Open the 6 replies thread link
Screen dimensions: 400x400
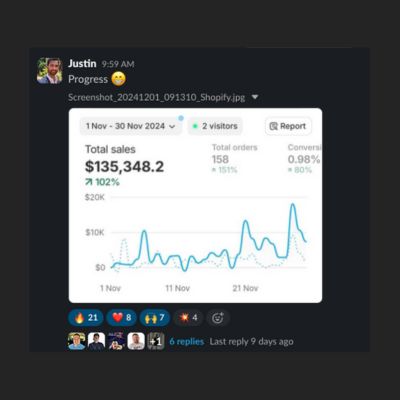(x=186, y=342)
